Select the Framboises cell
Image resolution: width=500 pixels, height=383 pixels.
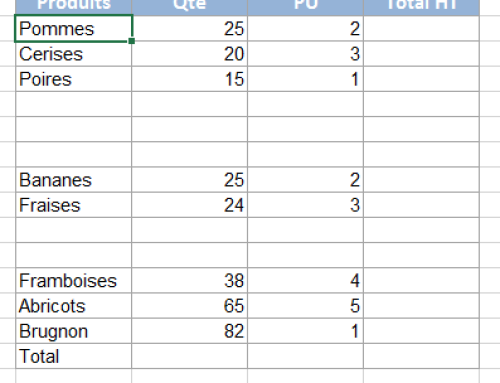coord(73,280)
